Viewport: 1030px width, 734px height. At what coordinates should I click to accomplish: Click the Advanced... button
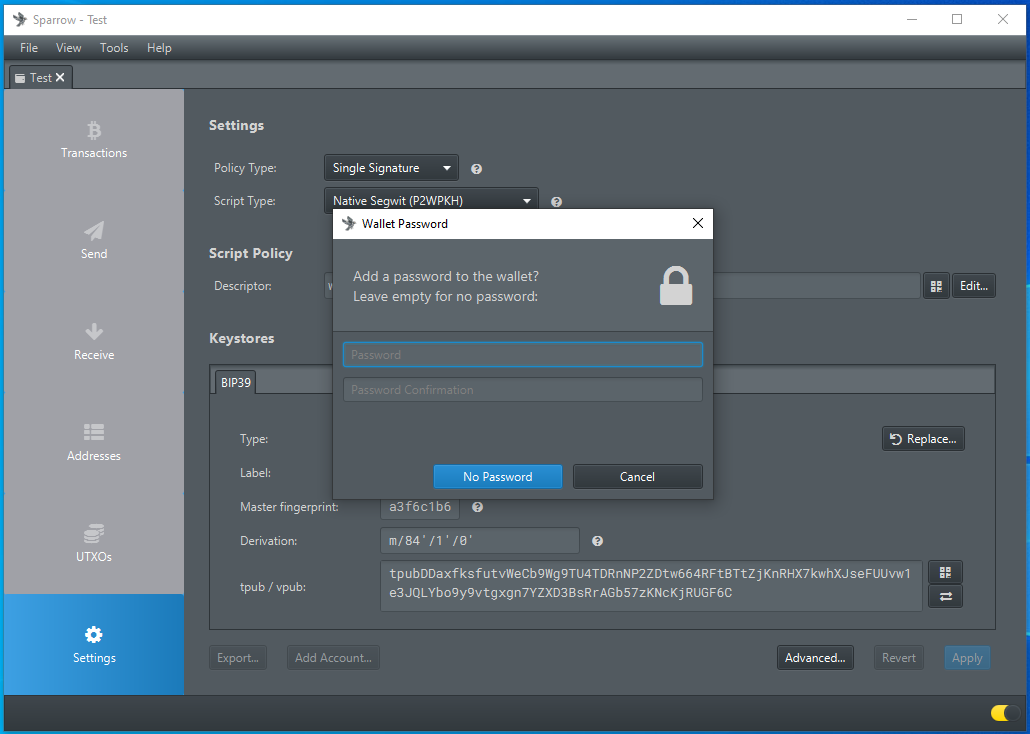815,658
